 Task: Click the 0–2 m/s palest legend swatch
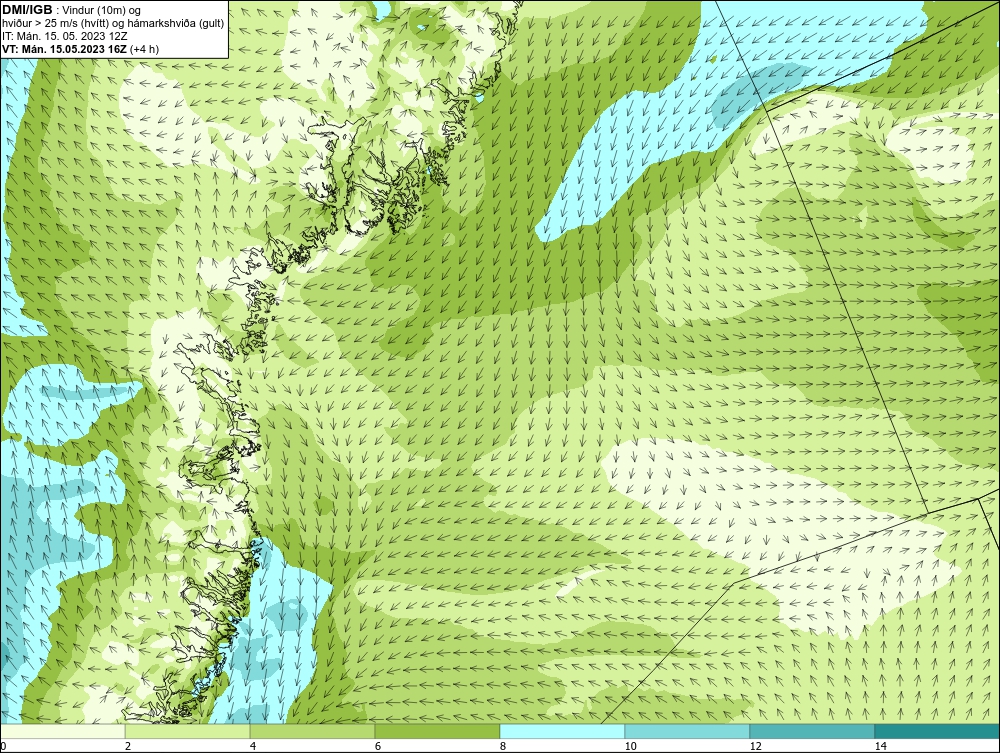coord(62,731)
